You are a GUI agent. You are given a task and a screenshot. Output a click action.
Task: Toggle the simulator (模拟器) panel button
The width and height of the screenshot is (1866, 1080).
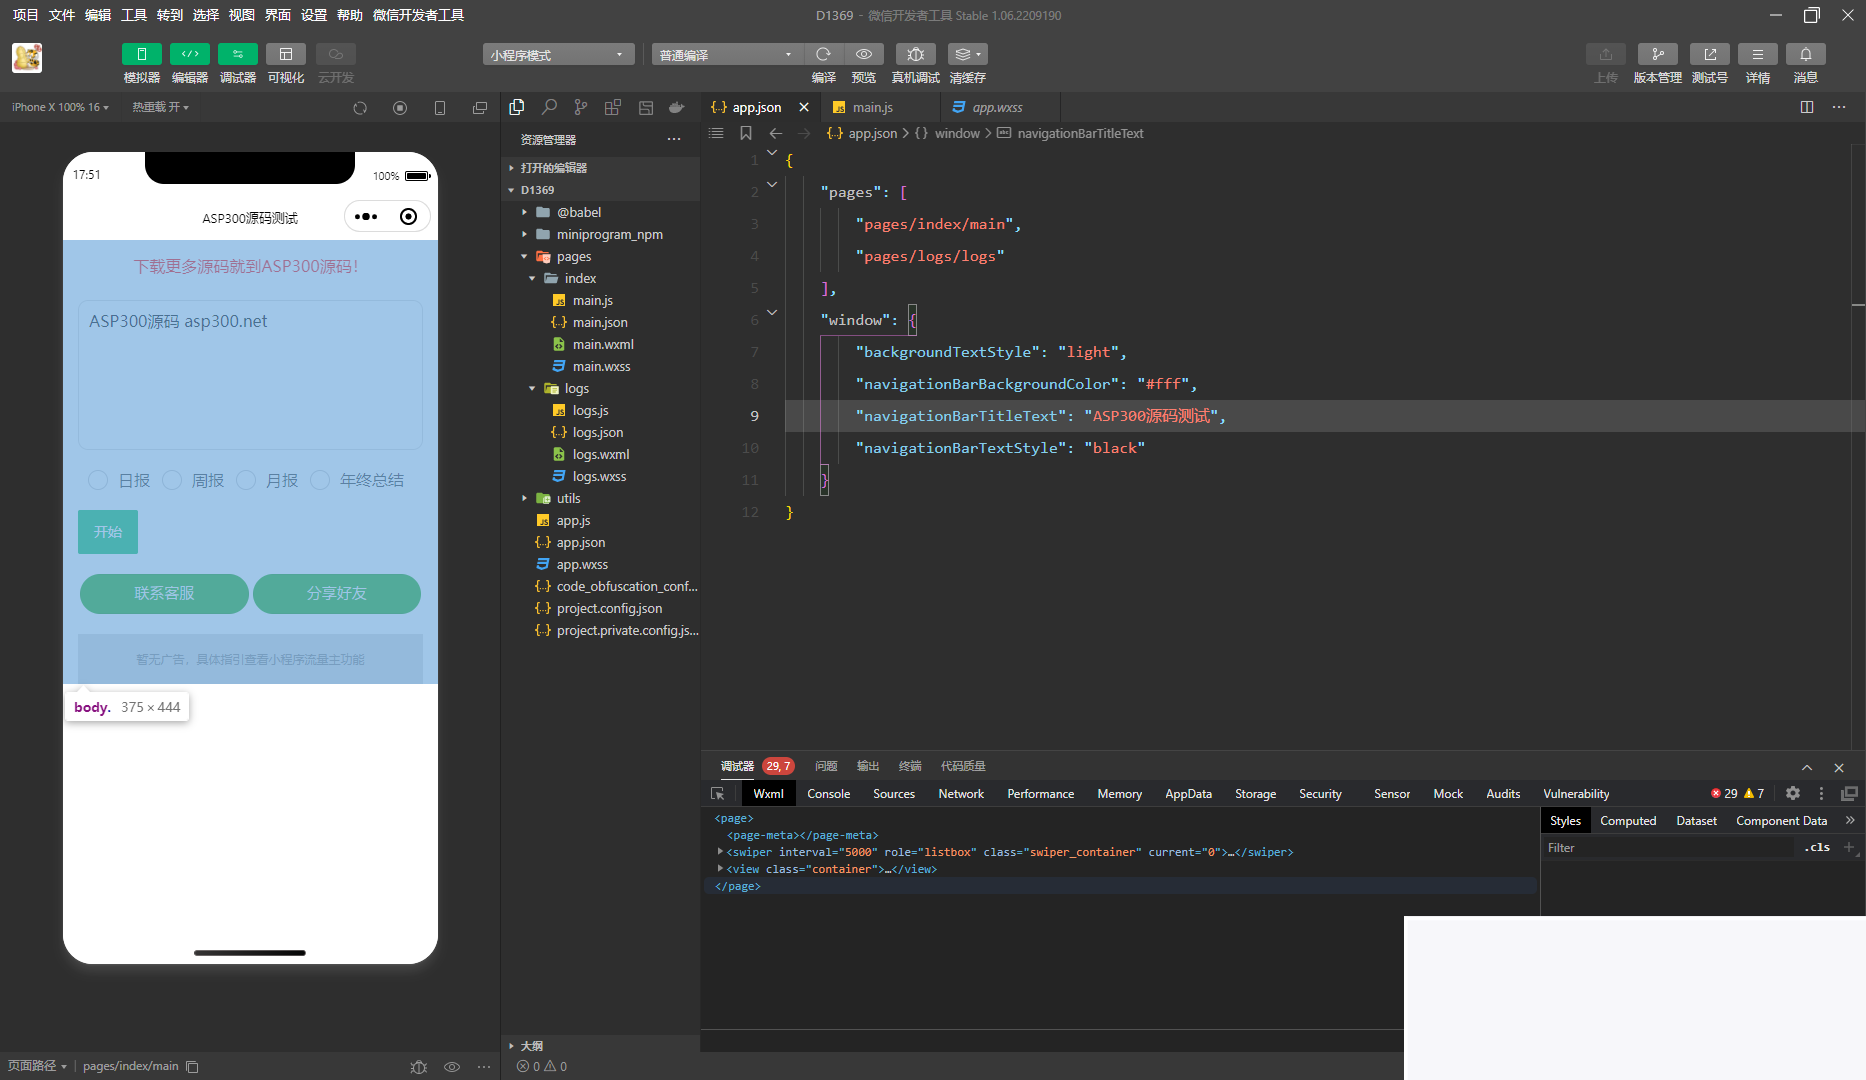[141, 55]
